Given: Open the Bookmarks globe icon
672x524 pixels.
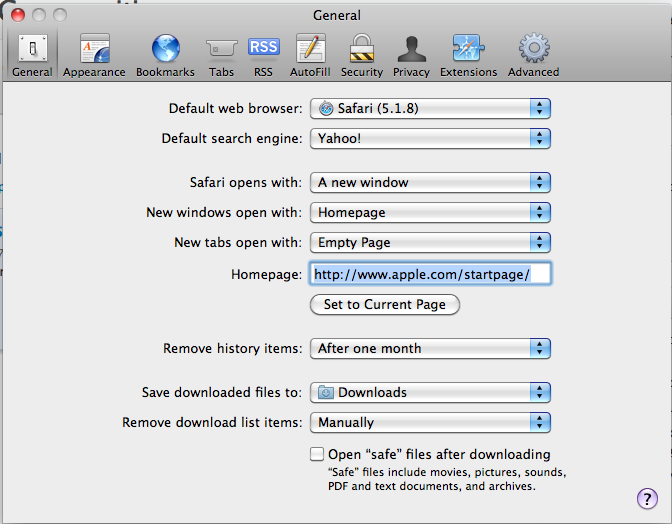Looking at the screenshot, I should pos(165,48).
